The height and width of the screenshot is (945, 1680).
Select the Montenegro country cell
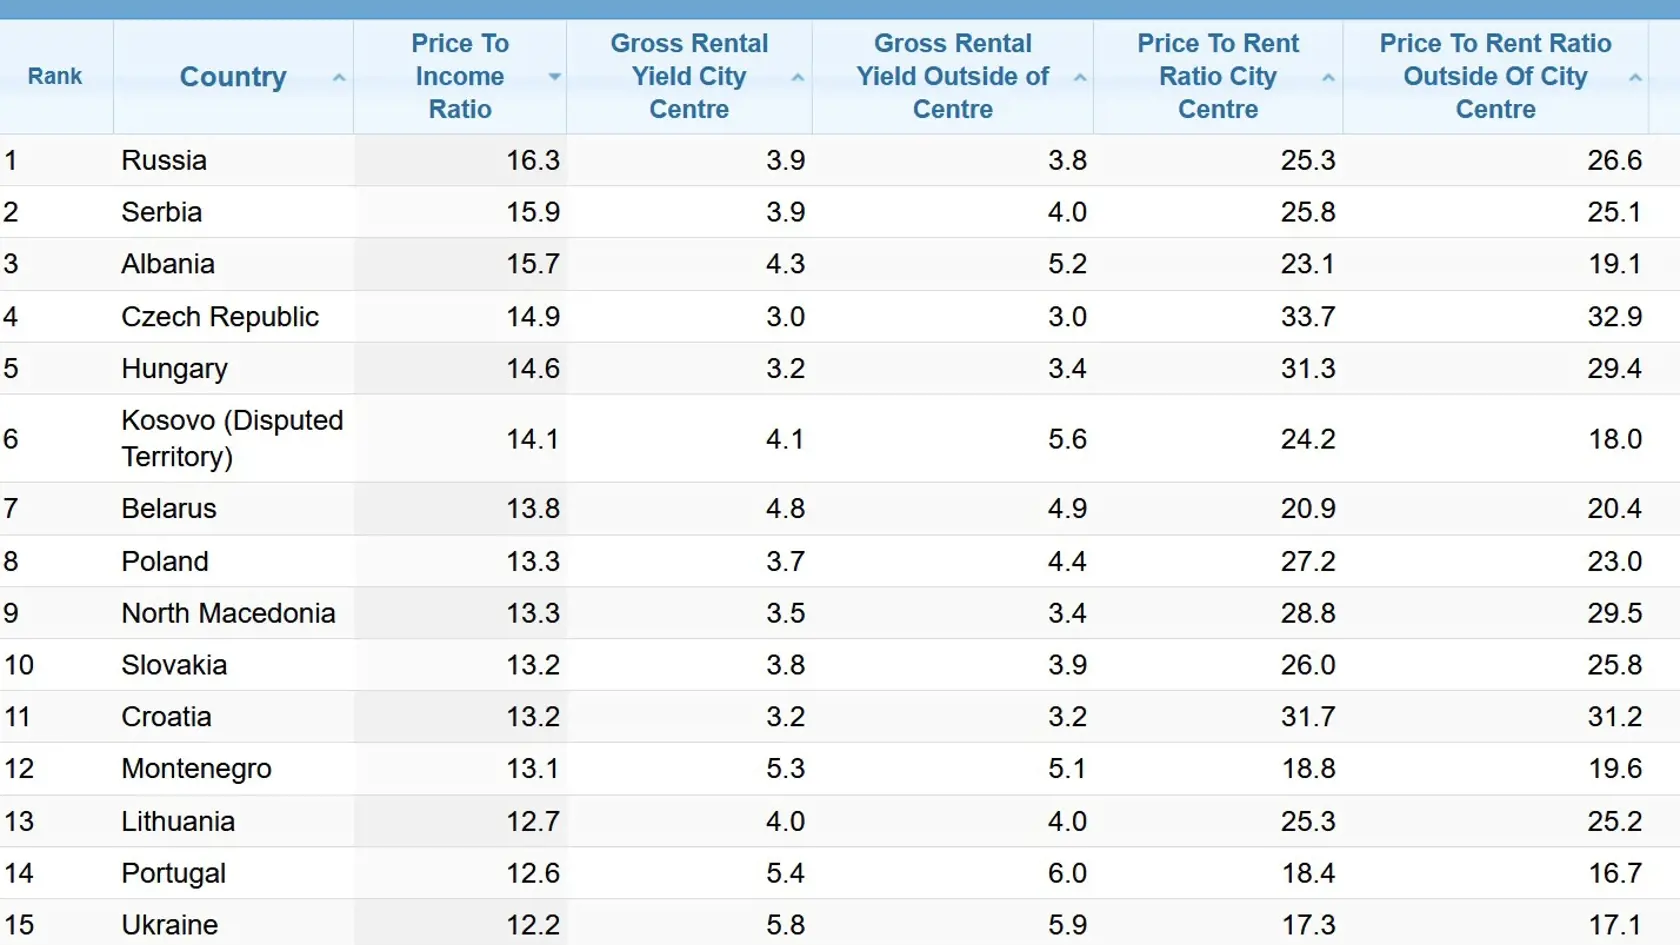(234, 768)
